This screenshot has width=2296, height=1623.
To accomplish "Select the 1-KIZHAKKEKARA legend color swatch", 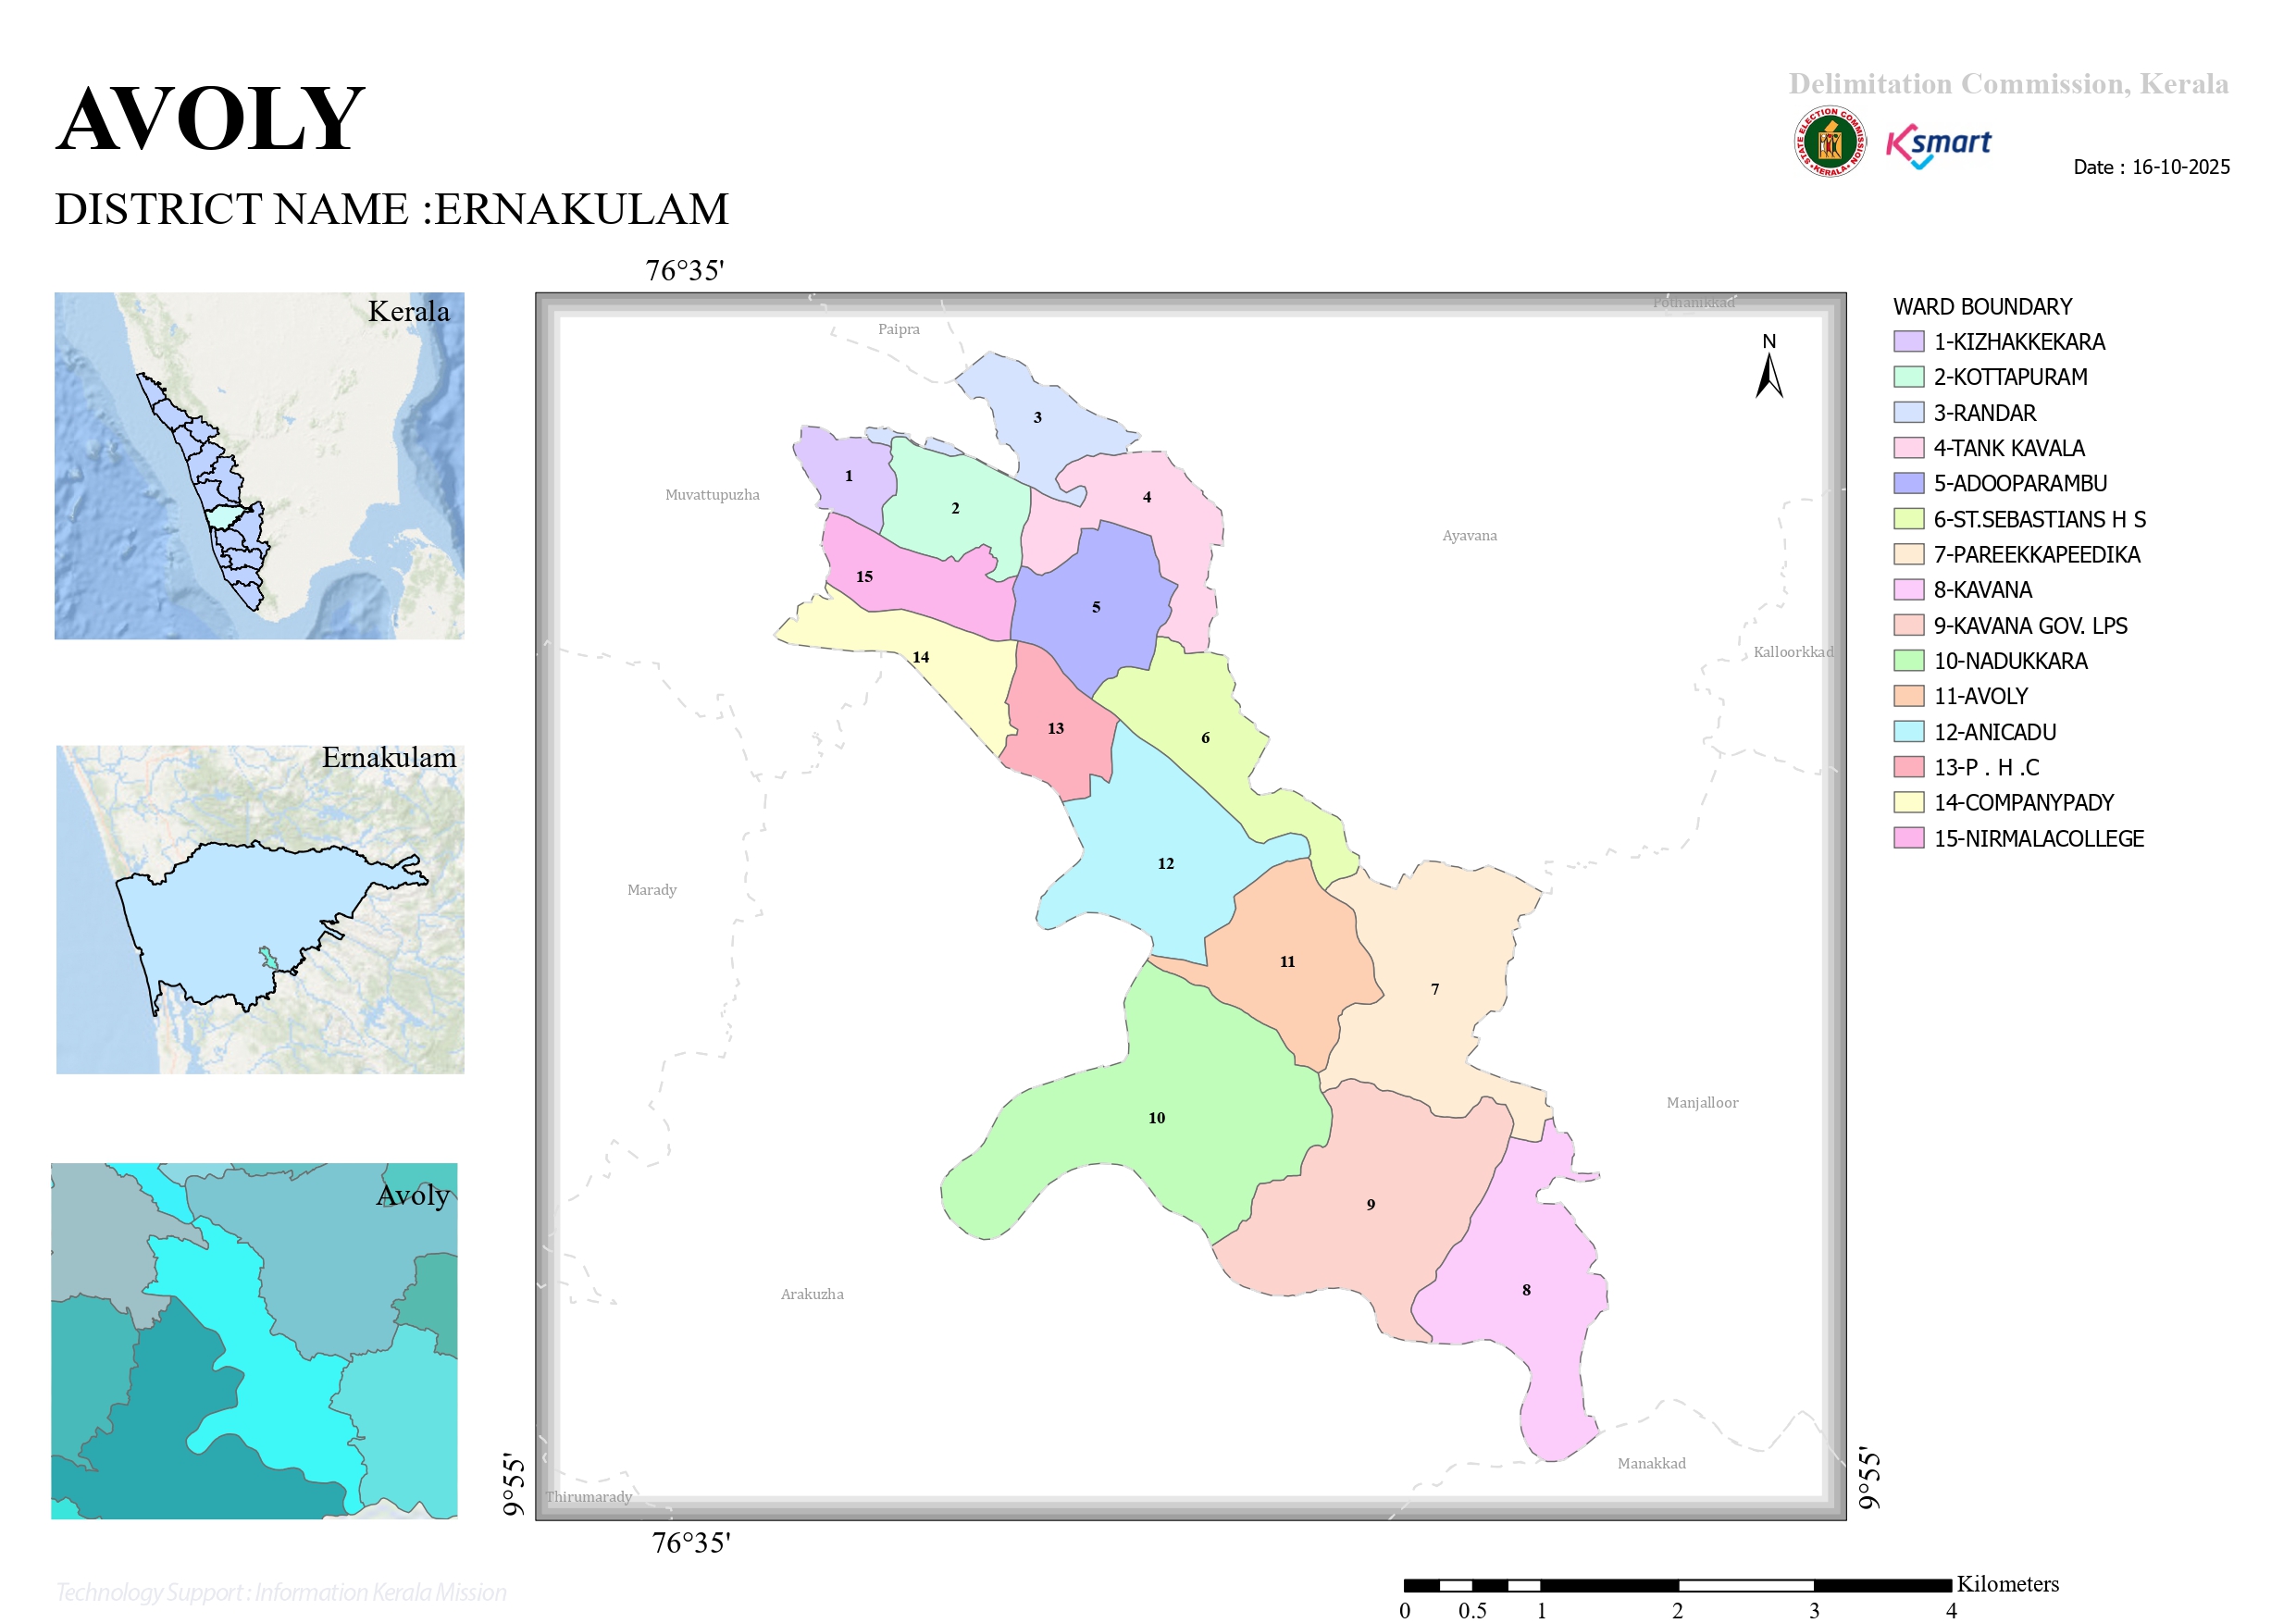I will (1908, 342).
